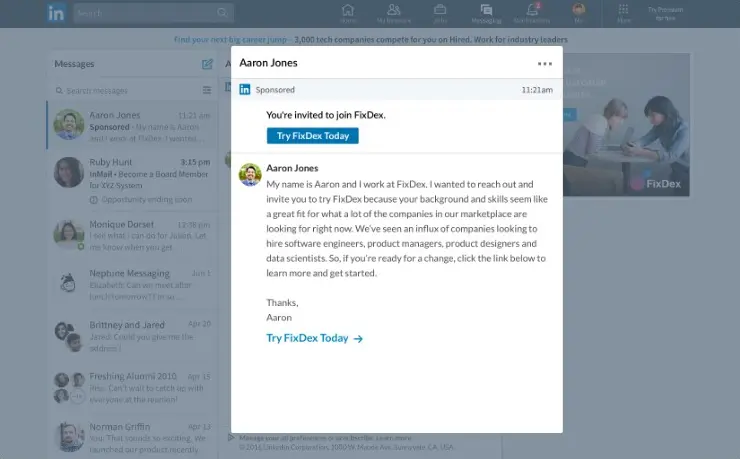Open Messaging in top navigation
The height and width of the screenshot is (459, 740).
[486, 13]
